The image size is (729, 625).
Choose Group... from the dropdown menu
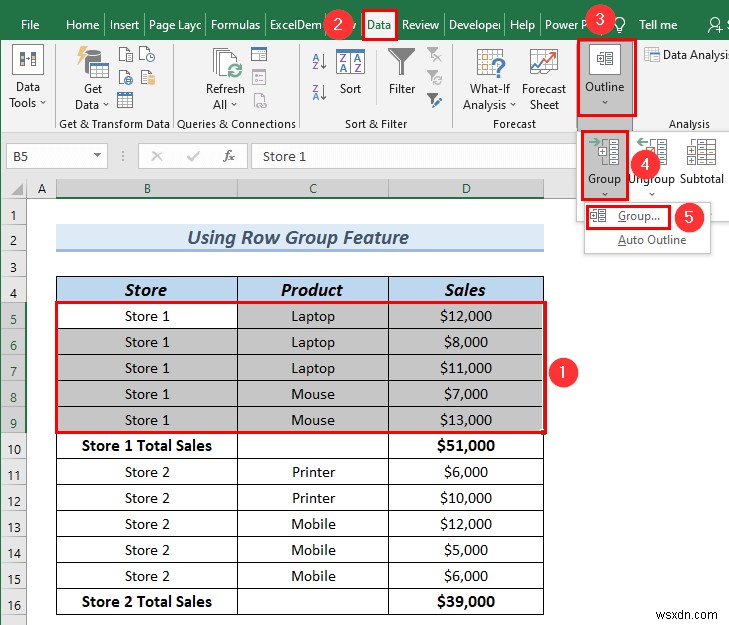pyautogui.click(x=627, y=216)
